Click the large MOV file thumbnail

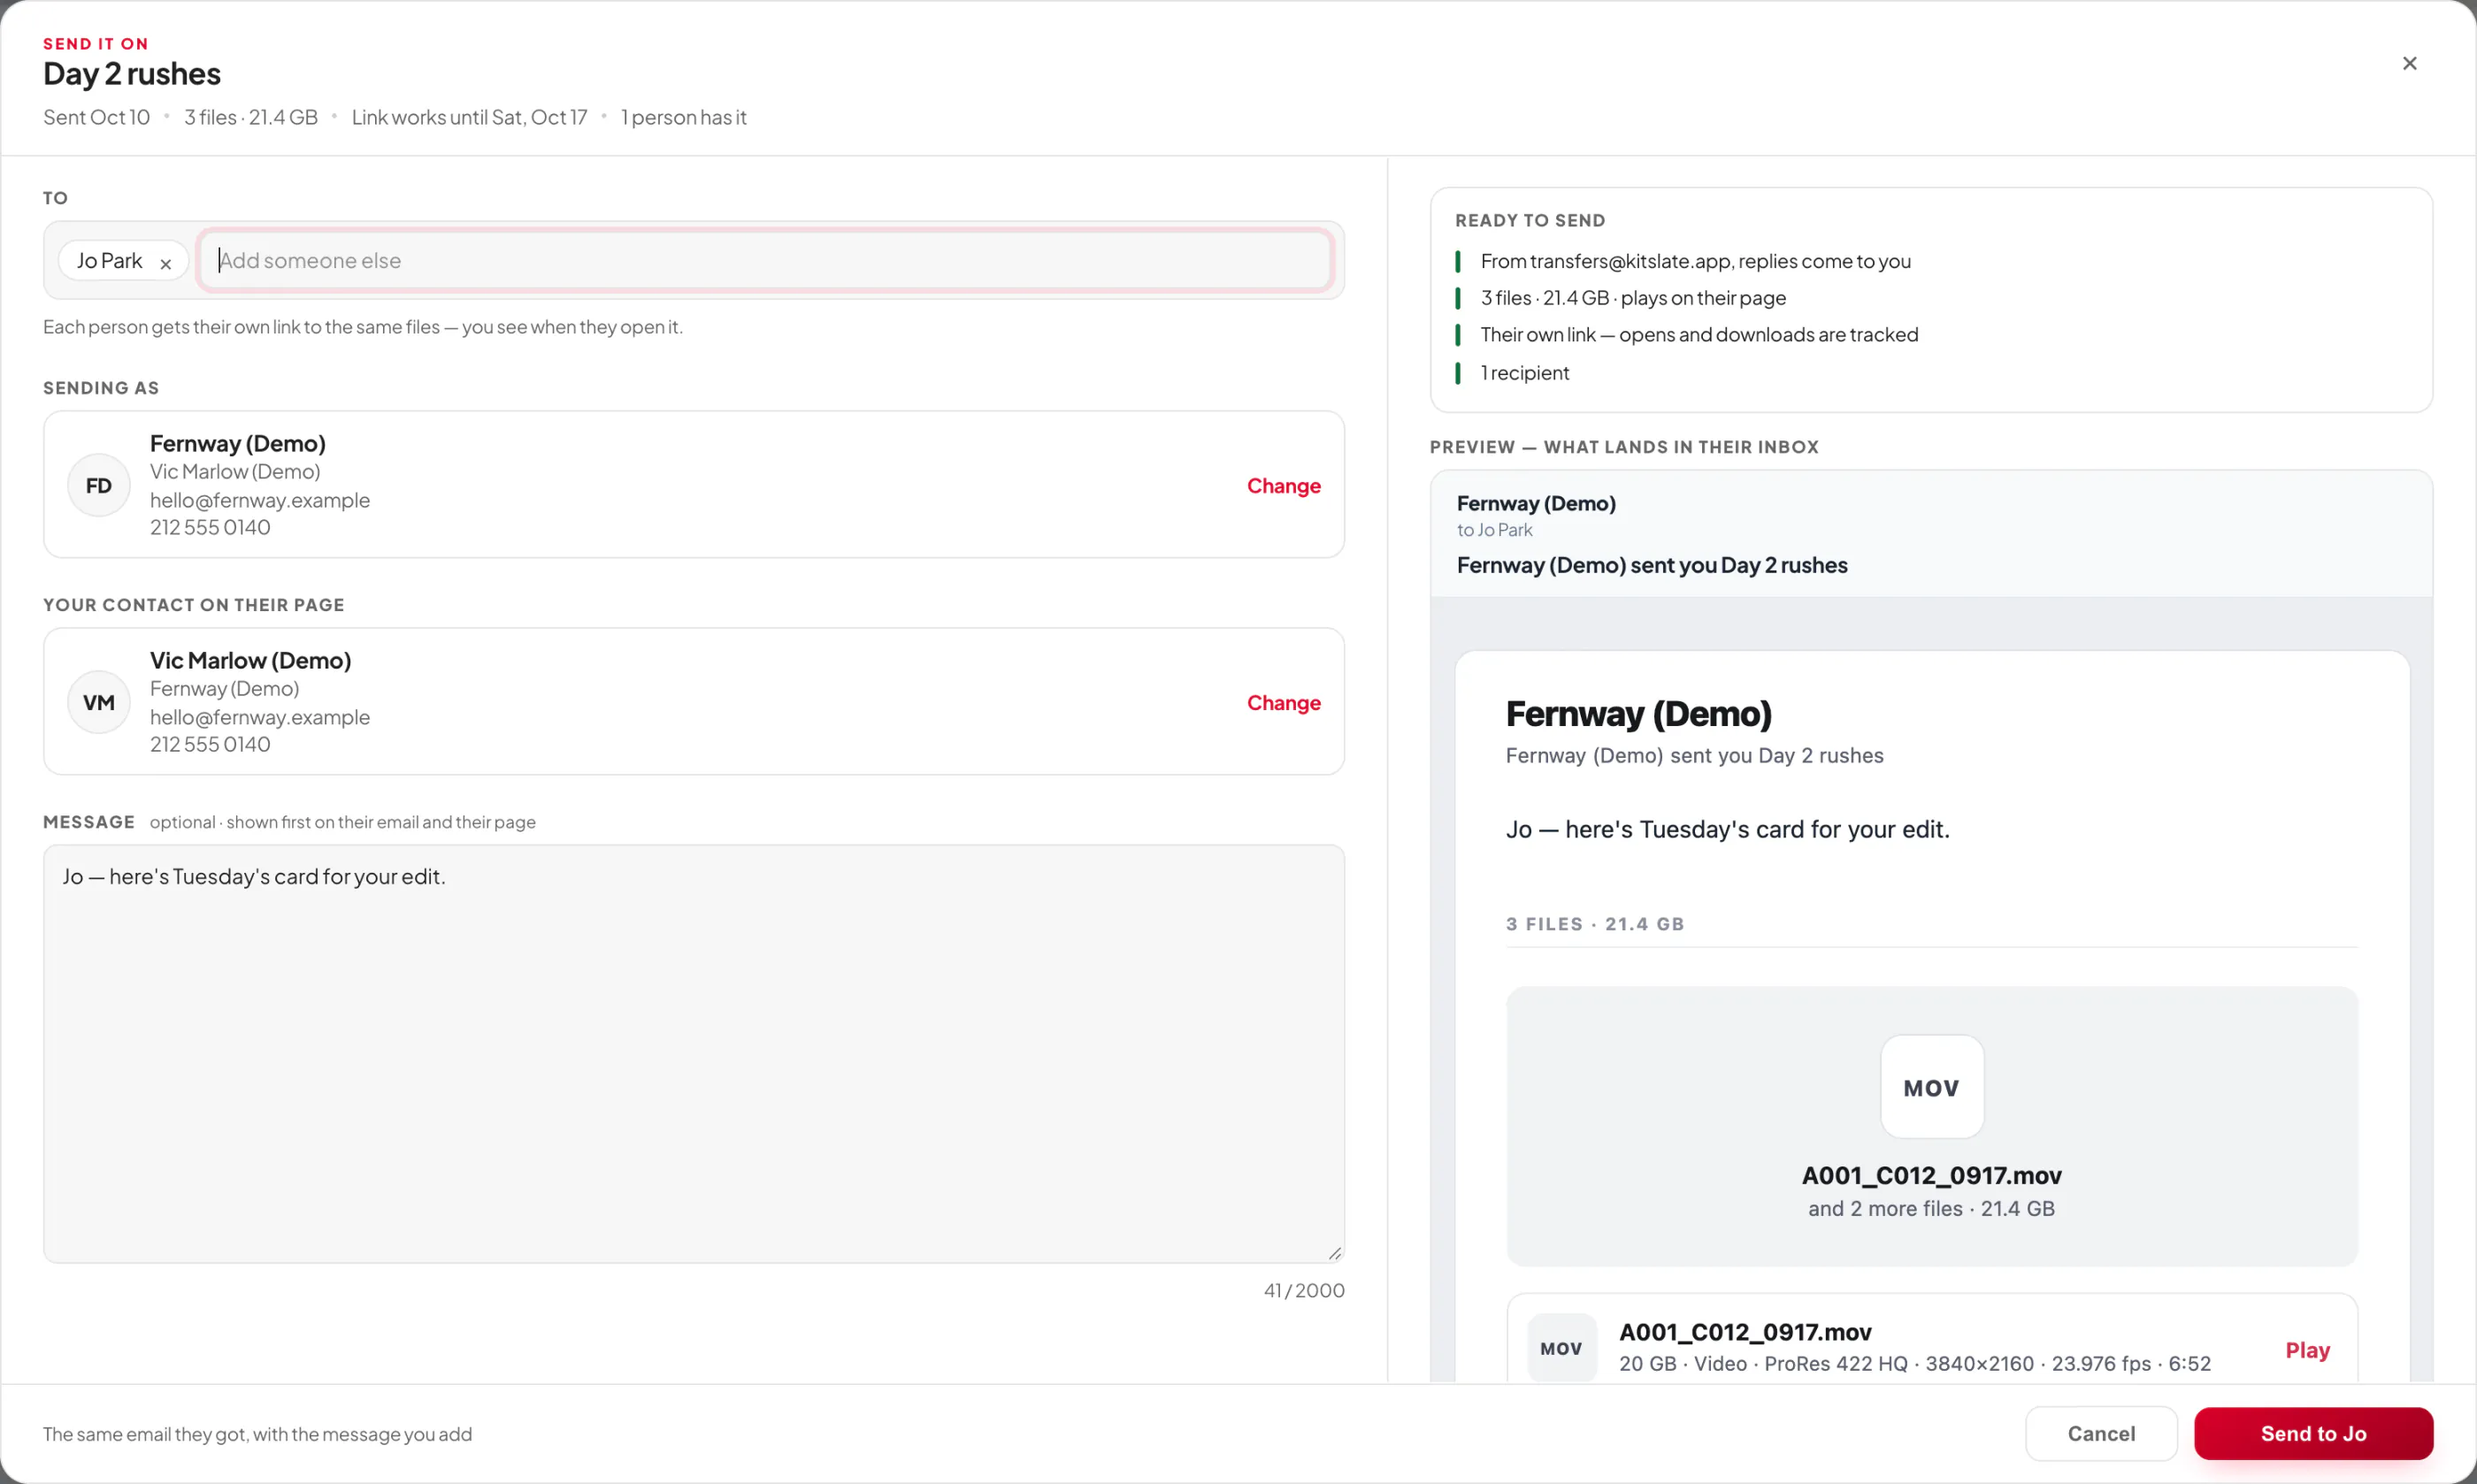pyautogui.click(x=1931, y=1086)
